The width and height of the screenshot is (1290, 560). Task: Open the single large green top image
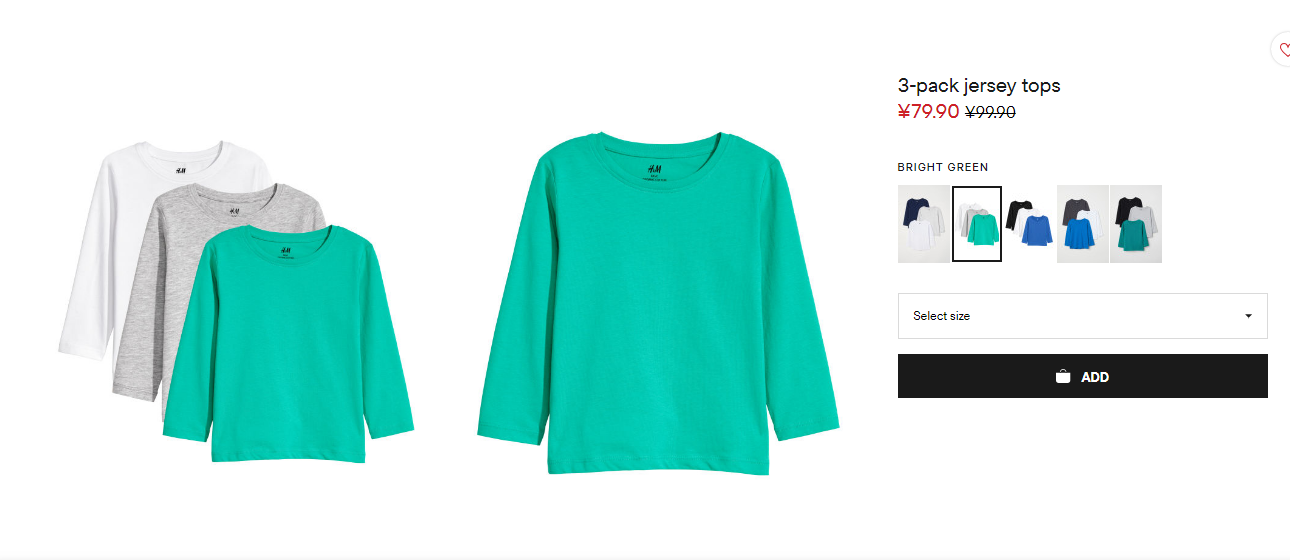[657, 303]
